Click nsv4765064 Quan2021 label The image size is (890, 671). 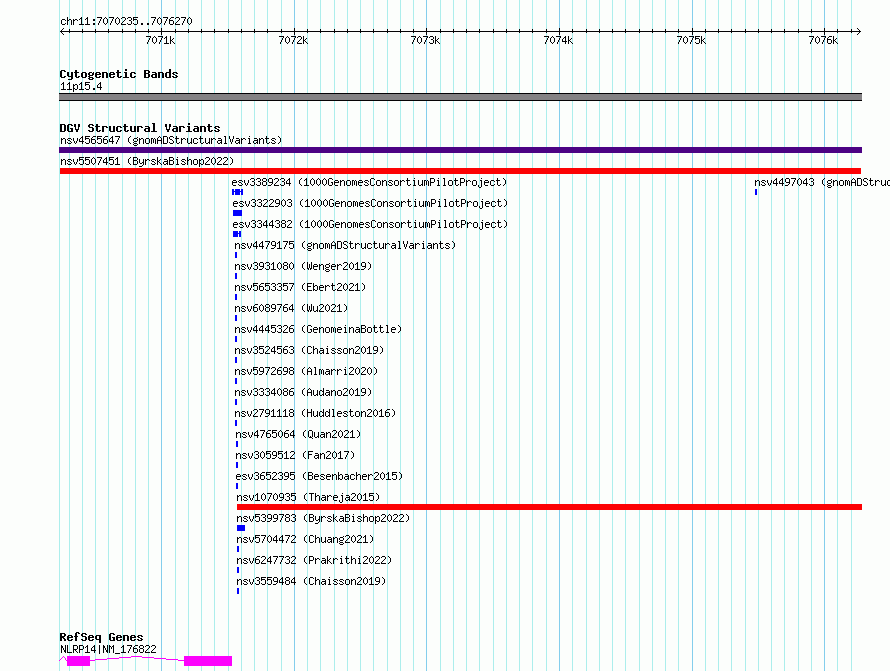tap(298, 434)
